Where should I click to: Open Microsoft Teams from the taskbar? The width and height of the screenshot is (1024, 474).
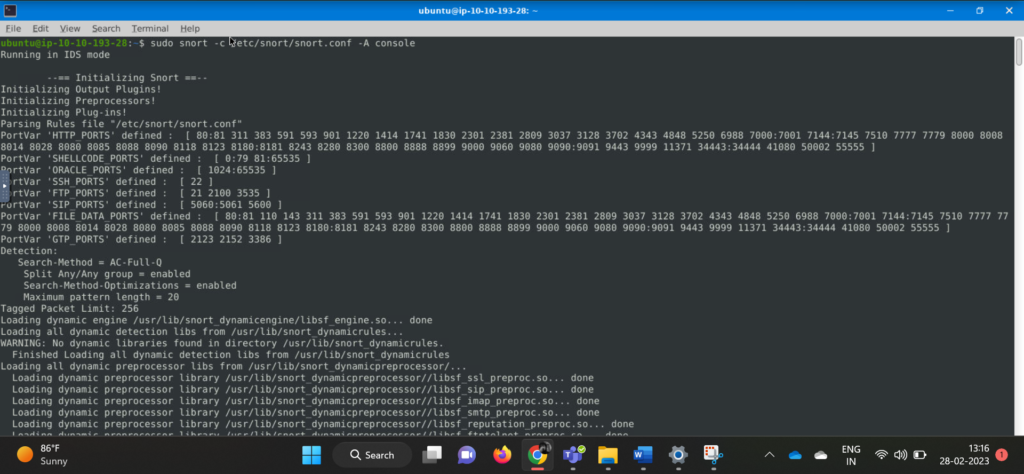pyautogui.click(x=572, y=455)
